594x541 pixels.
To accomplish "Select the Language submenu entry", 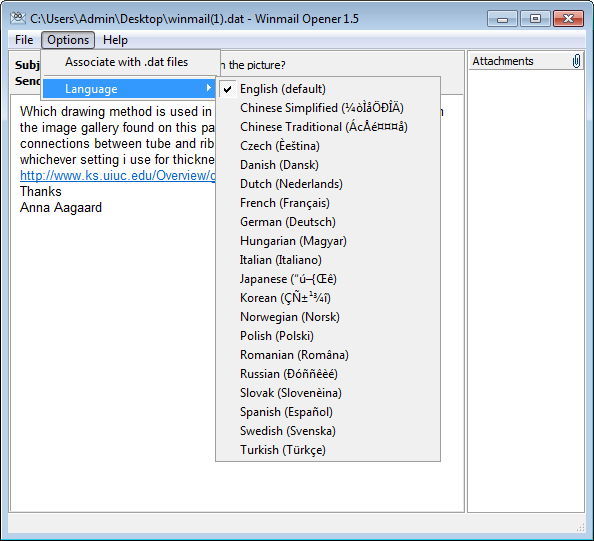I will [x=129, y=89].
